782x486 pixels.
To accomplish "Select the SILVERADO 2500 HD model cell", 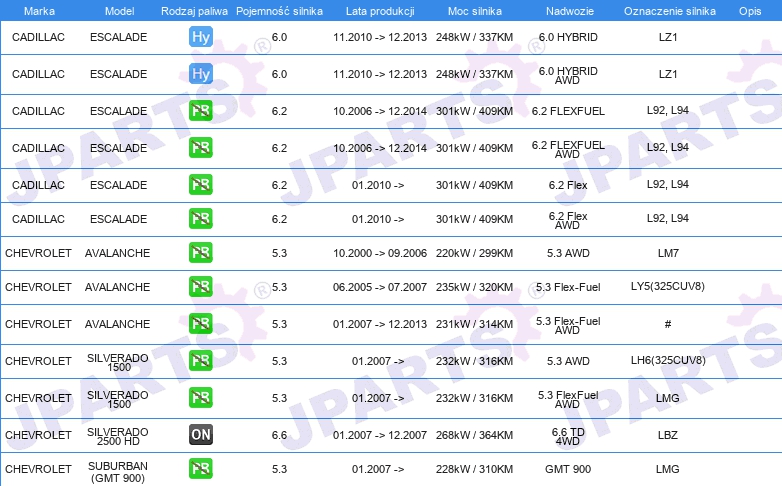I will 118,436.
